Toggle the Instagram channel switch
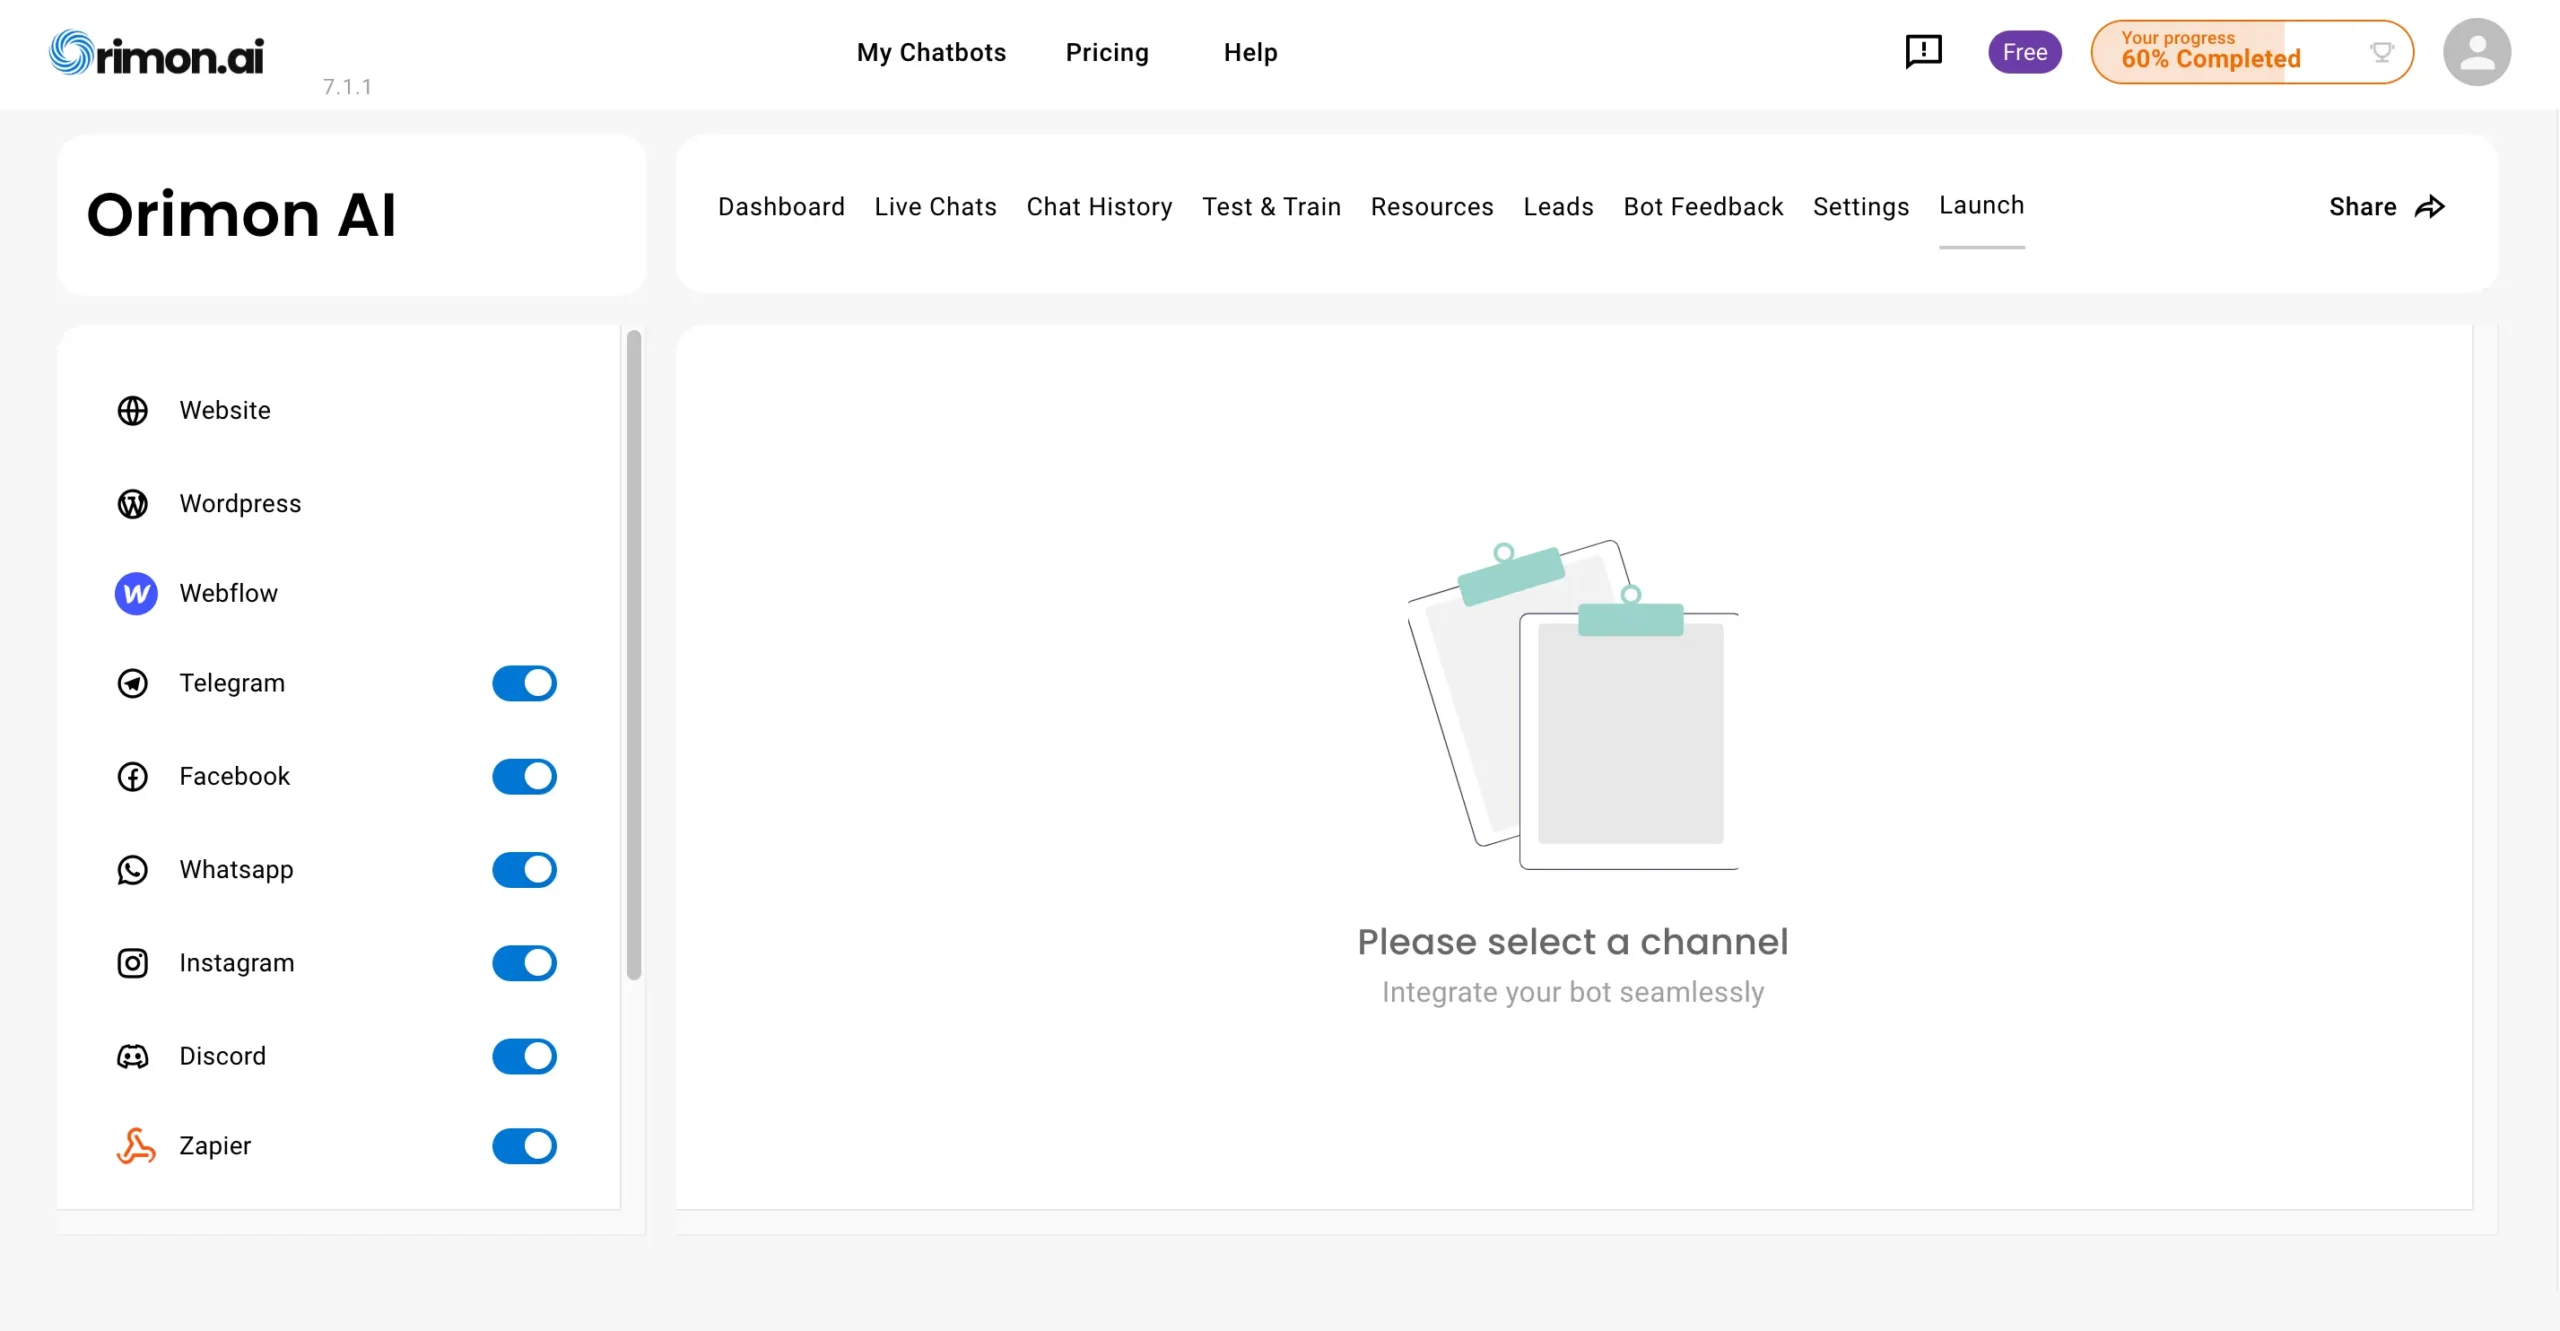The image size is (2560, 1331). click(524, 963)
